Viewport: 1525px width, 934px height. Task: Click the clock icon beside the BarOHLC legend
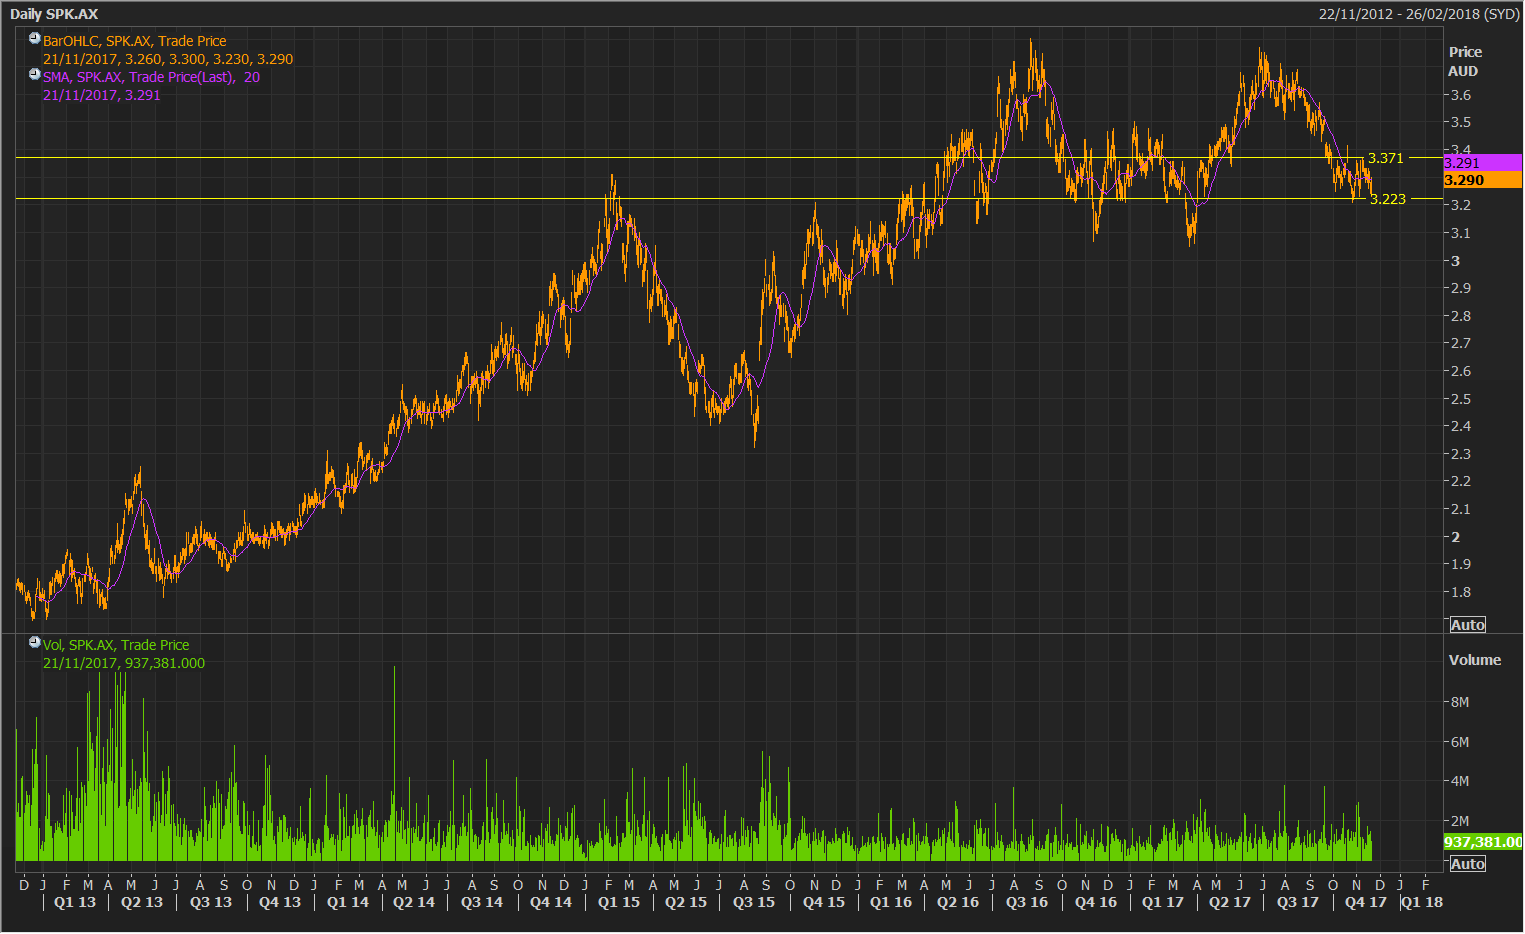35,39
